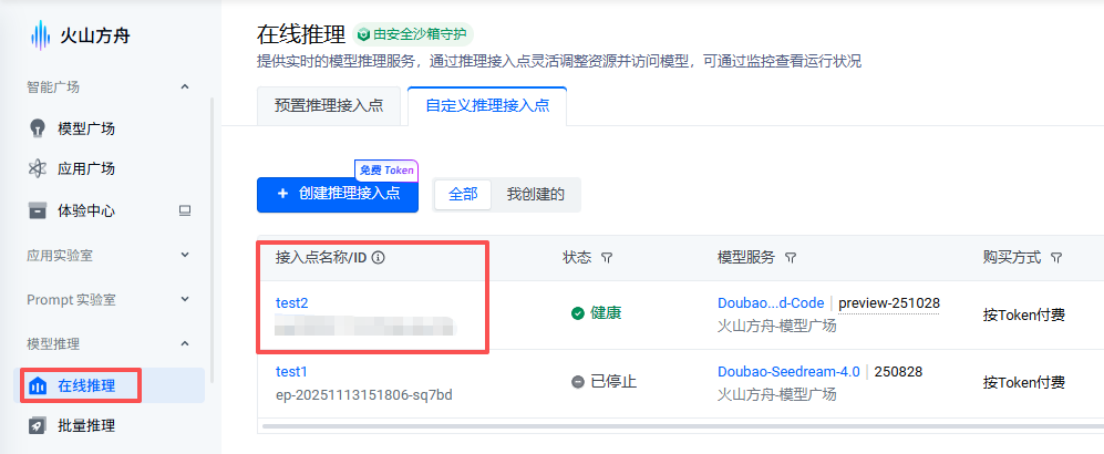Screen dimensions: 1104x454
Task: Open 模型广场 lightbulb icon in sidebar
Action: tap(38, 128)
